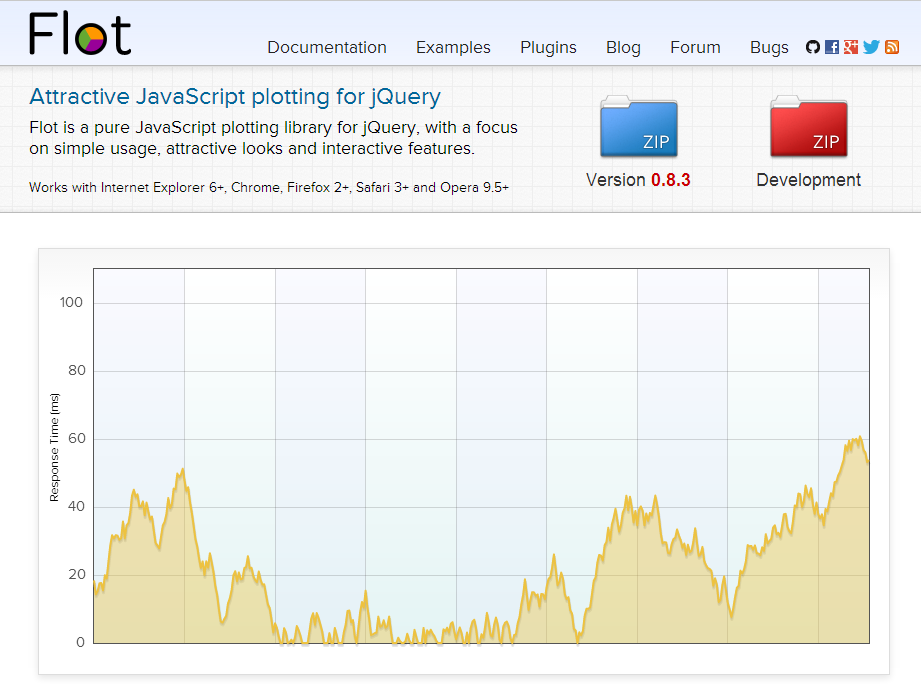The width and height of the screenshot is (921, 688).
Task: Click the y-axis tick label 100
Action: click(71, 303)
